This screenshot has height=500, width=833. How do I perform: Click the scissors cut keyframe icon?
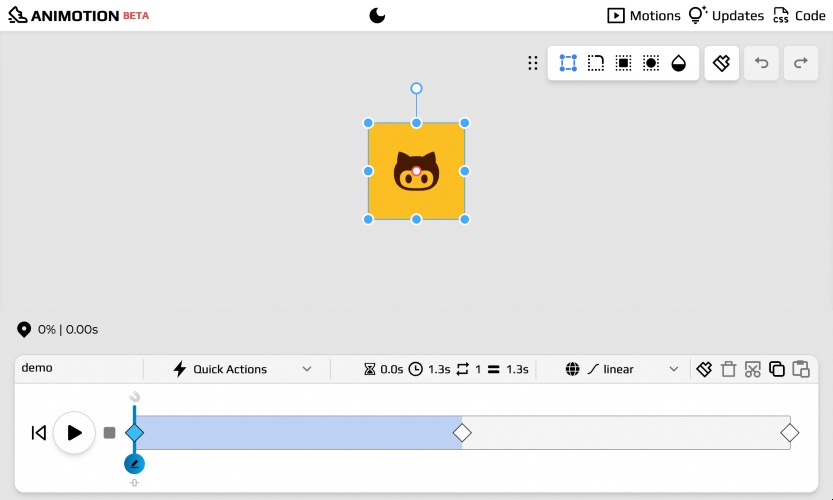pos(753,369)
